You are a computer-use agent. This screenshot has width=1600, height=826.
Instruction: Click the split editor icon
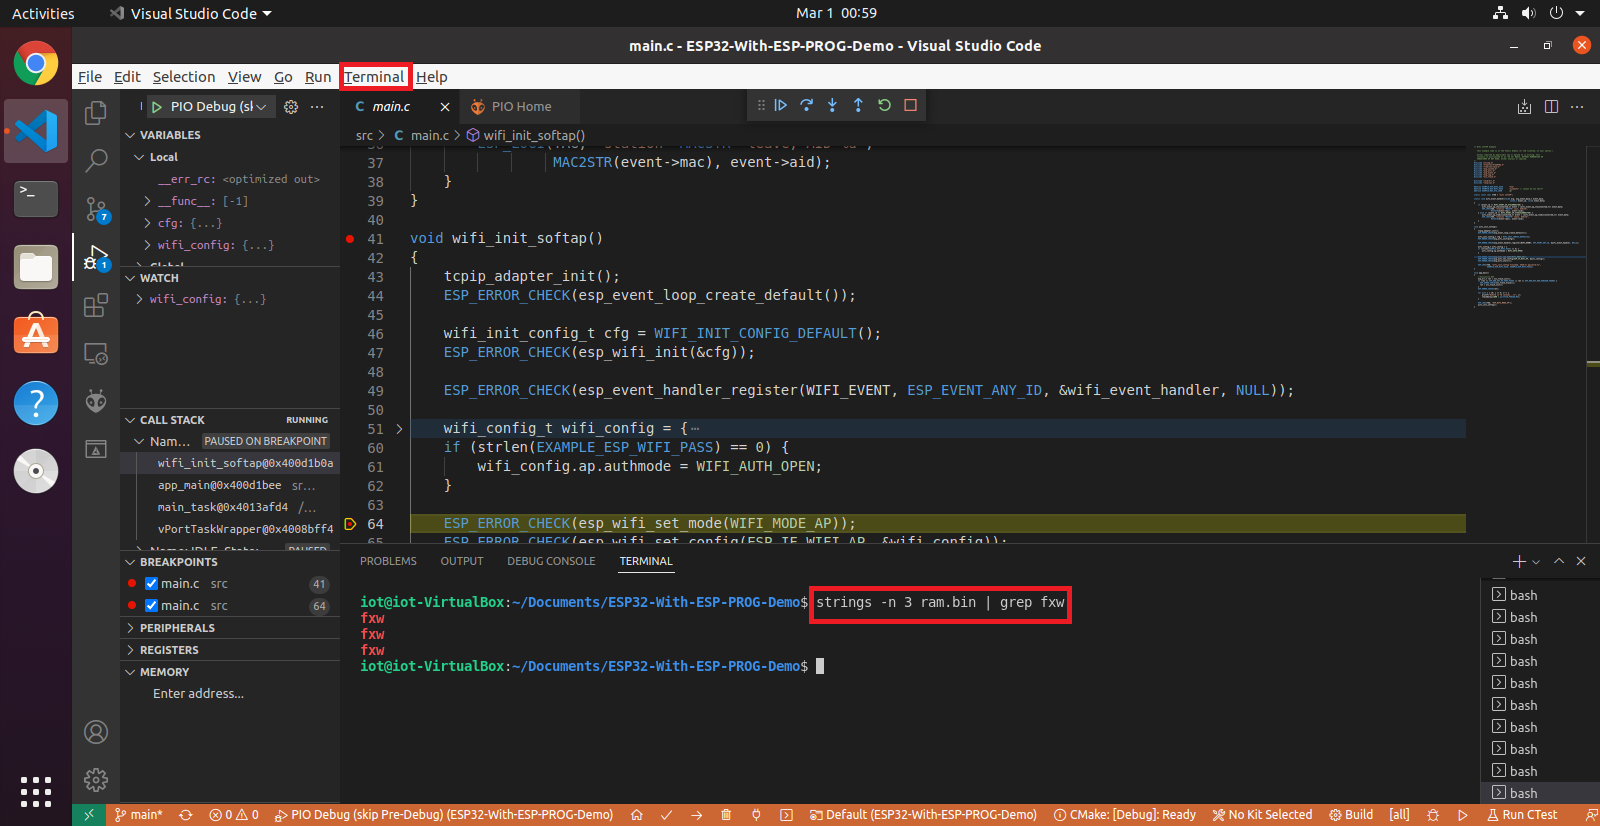tap(1551, 107)
